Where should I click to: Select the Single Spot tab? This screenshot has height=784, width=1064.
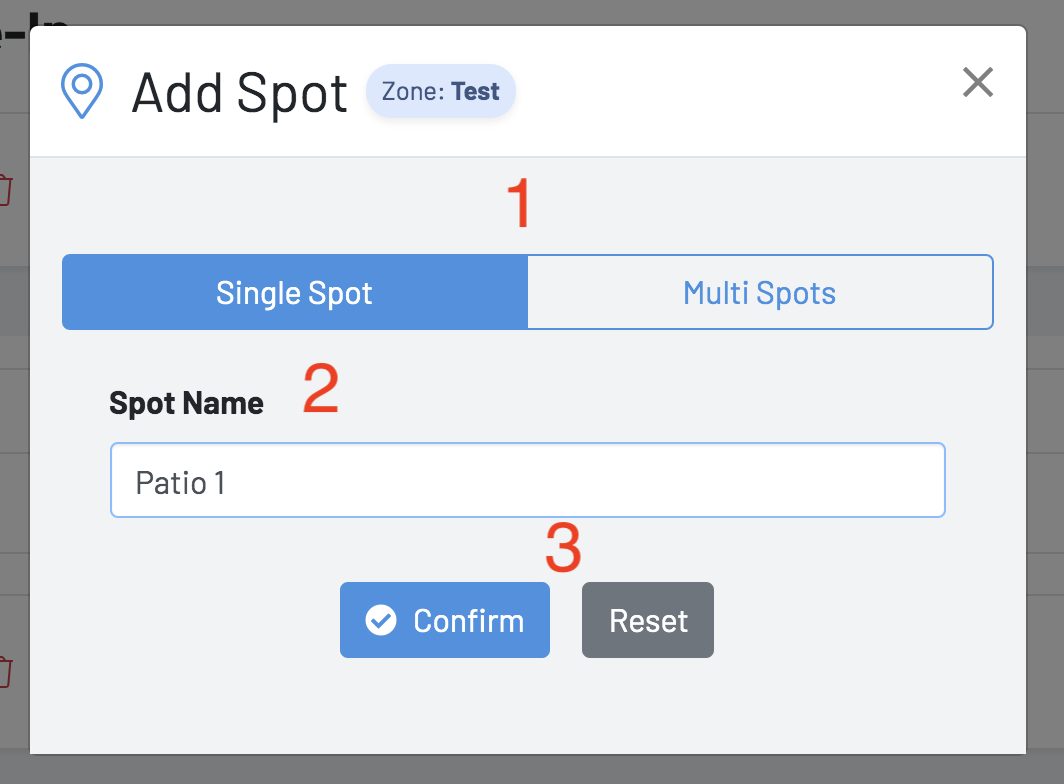[x=294, y=292]
